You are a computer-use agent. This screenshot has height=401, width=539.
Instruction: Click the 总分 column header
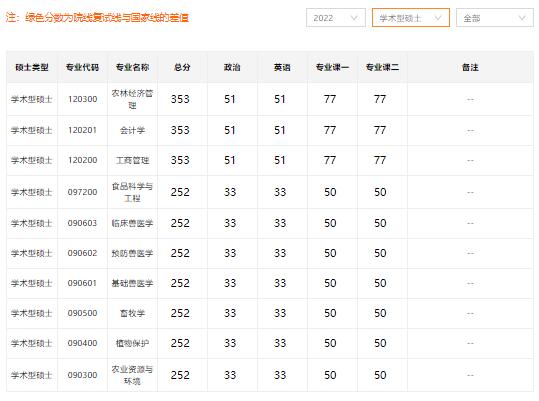tap(182, 67)
